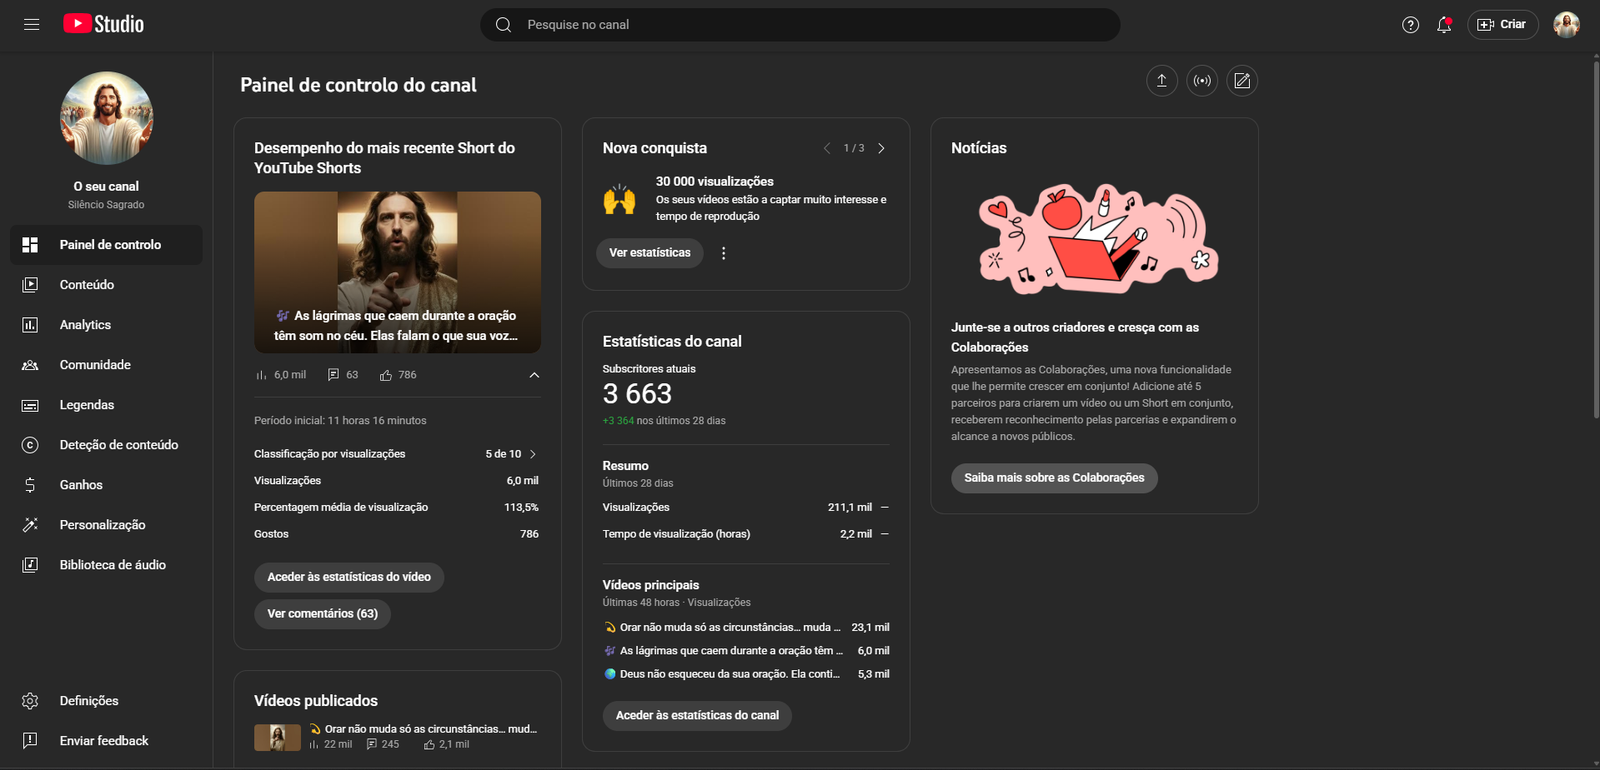Click the page vertical scrollbar

pos(1595,240)
